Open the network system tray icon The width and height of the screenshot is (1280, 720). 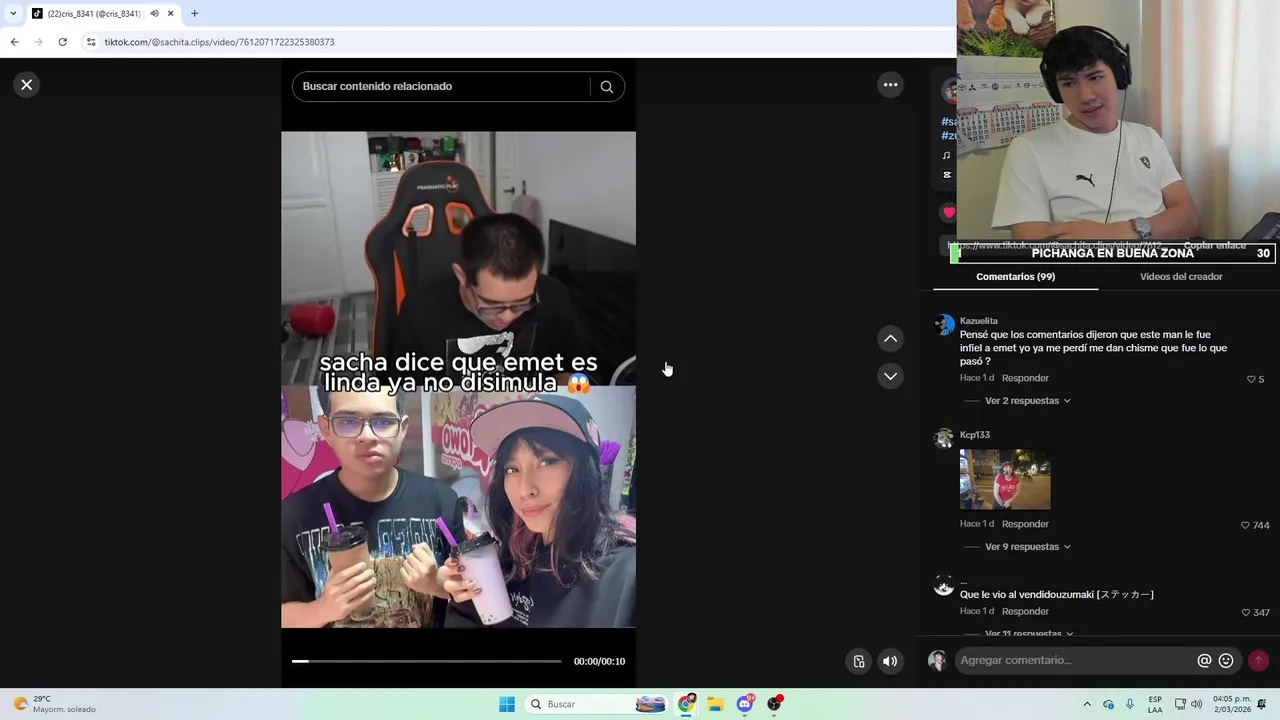(x=1180, y=704)
